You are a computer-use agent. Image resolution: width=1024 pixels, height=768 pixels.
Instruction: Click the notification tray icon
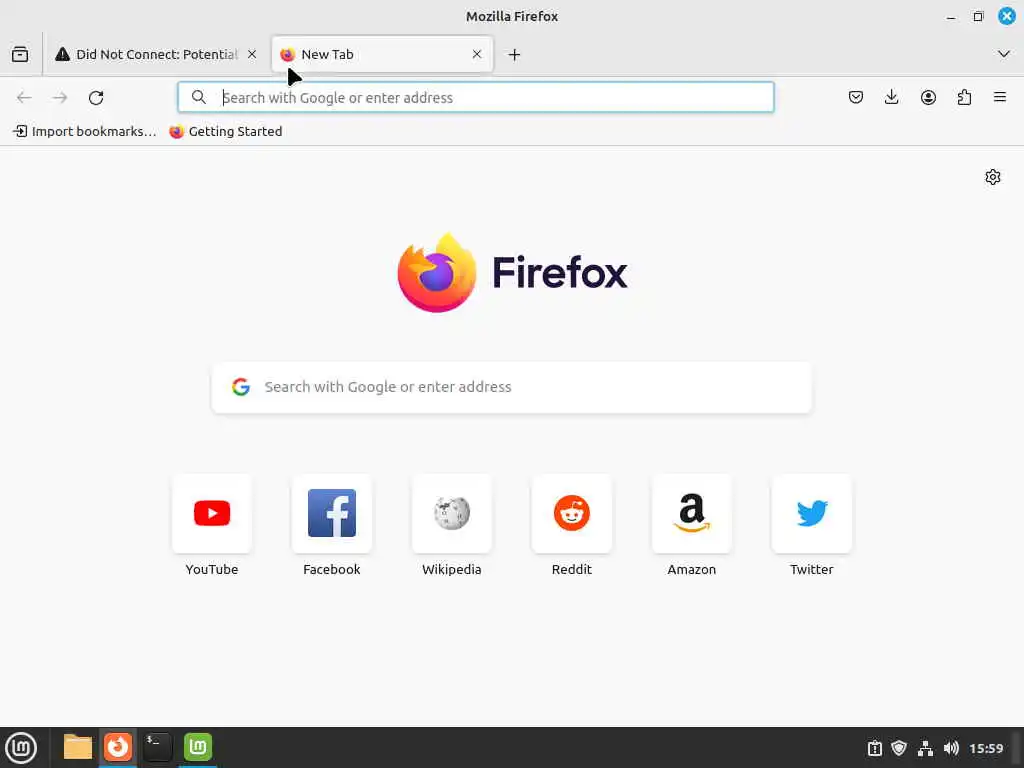pos(874,748)
